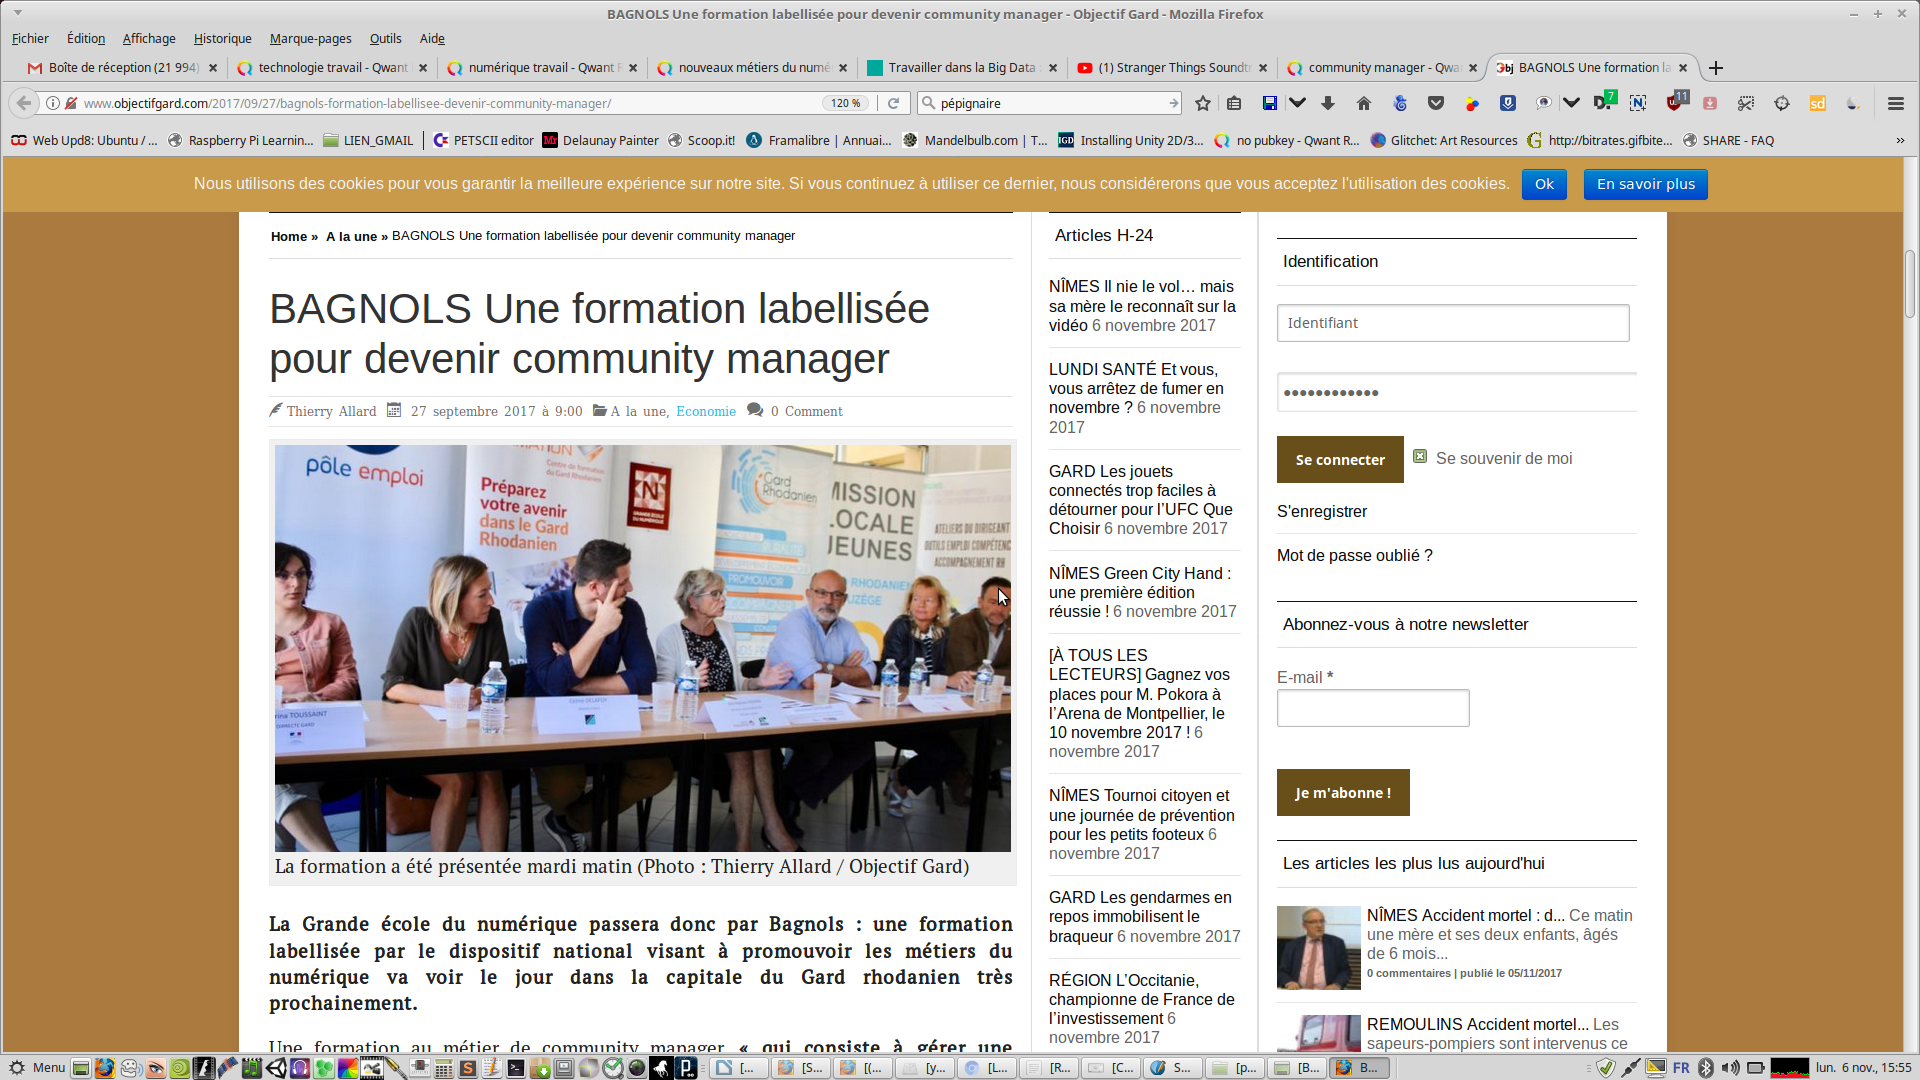Open a new tab with plus icon
The height and width of the screenshot is (1080, 1920).
(x=1716, y=68)
